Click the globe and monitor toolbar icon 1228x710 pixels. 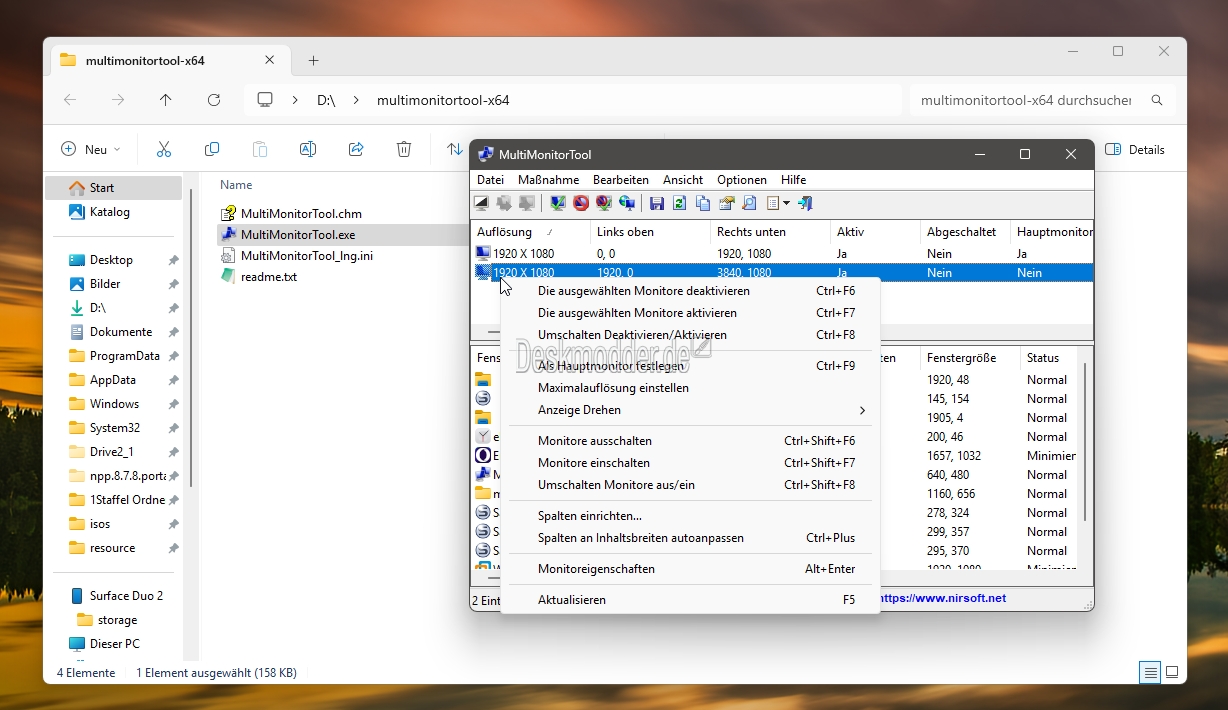(x=627, y=203)
